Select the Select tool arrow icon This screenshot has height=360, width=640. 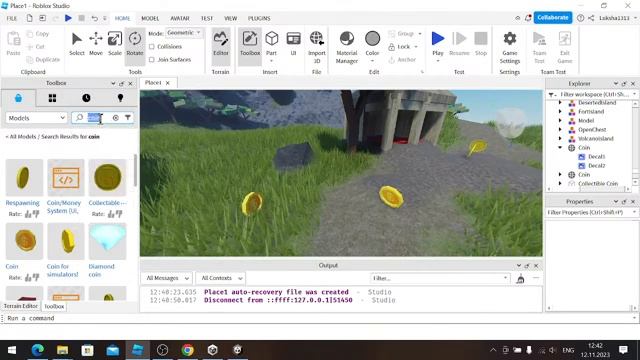(76, 39)
